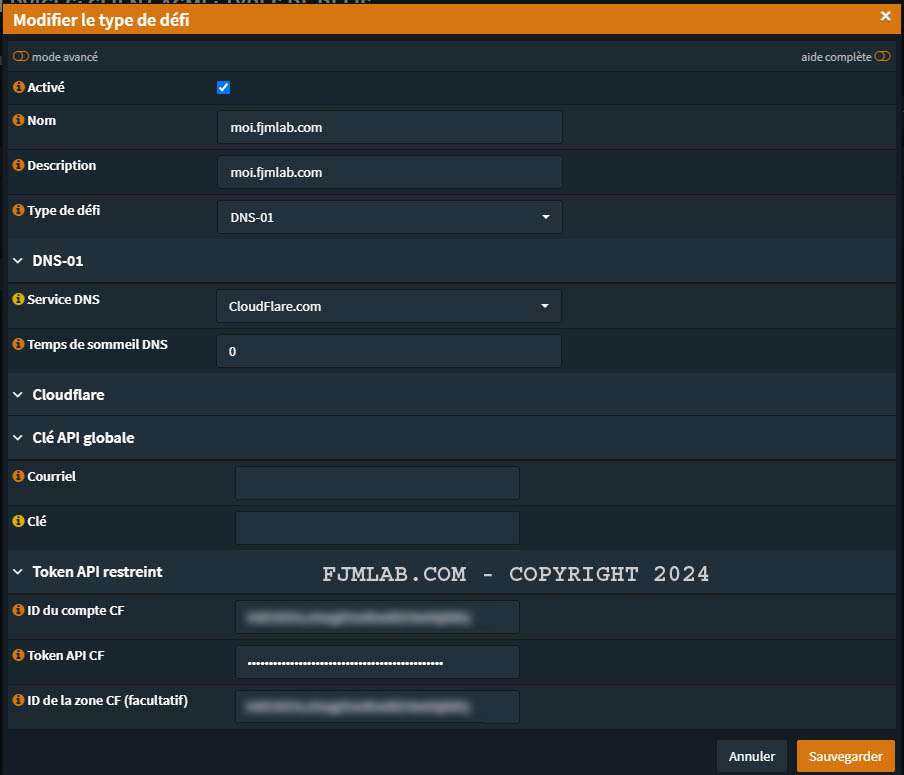Click the Sauvegarder button
Viewport: 904px width, 775px height.
(x=845, y=757)
